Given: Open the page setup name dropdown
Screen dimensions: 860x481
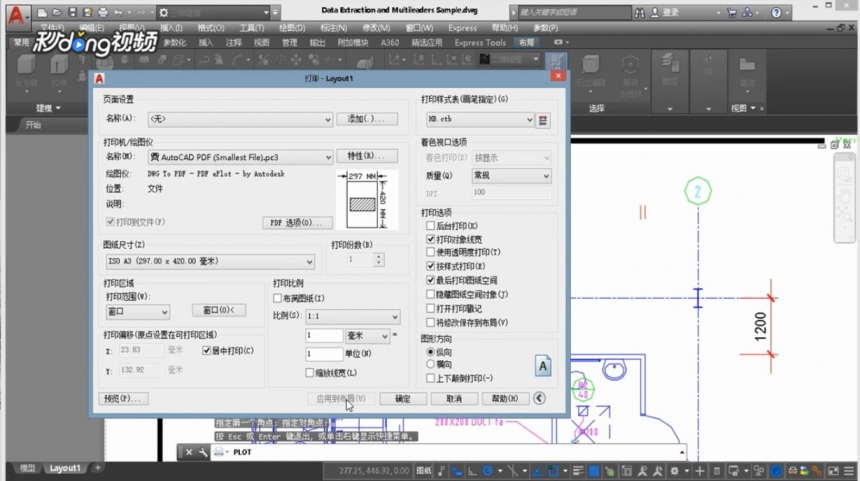Looking at the screenshot, I should (x=240, y=119).
